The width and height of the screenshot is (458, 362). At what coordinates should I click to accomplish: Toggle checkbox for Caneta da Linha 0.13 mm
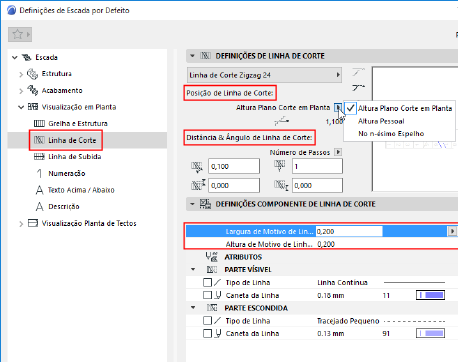point(207,333)
